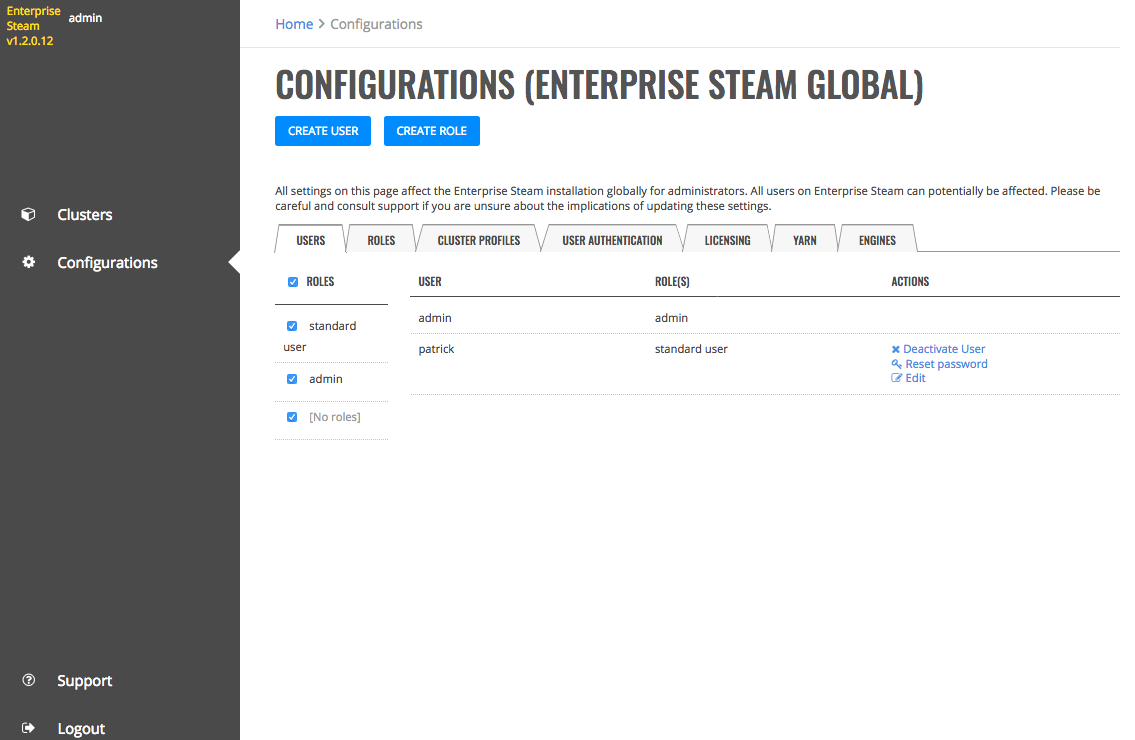Click the Deactivate User X icon
Viewport: 1135px width, 740px height.
coord(895,349)
